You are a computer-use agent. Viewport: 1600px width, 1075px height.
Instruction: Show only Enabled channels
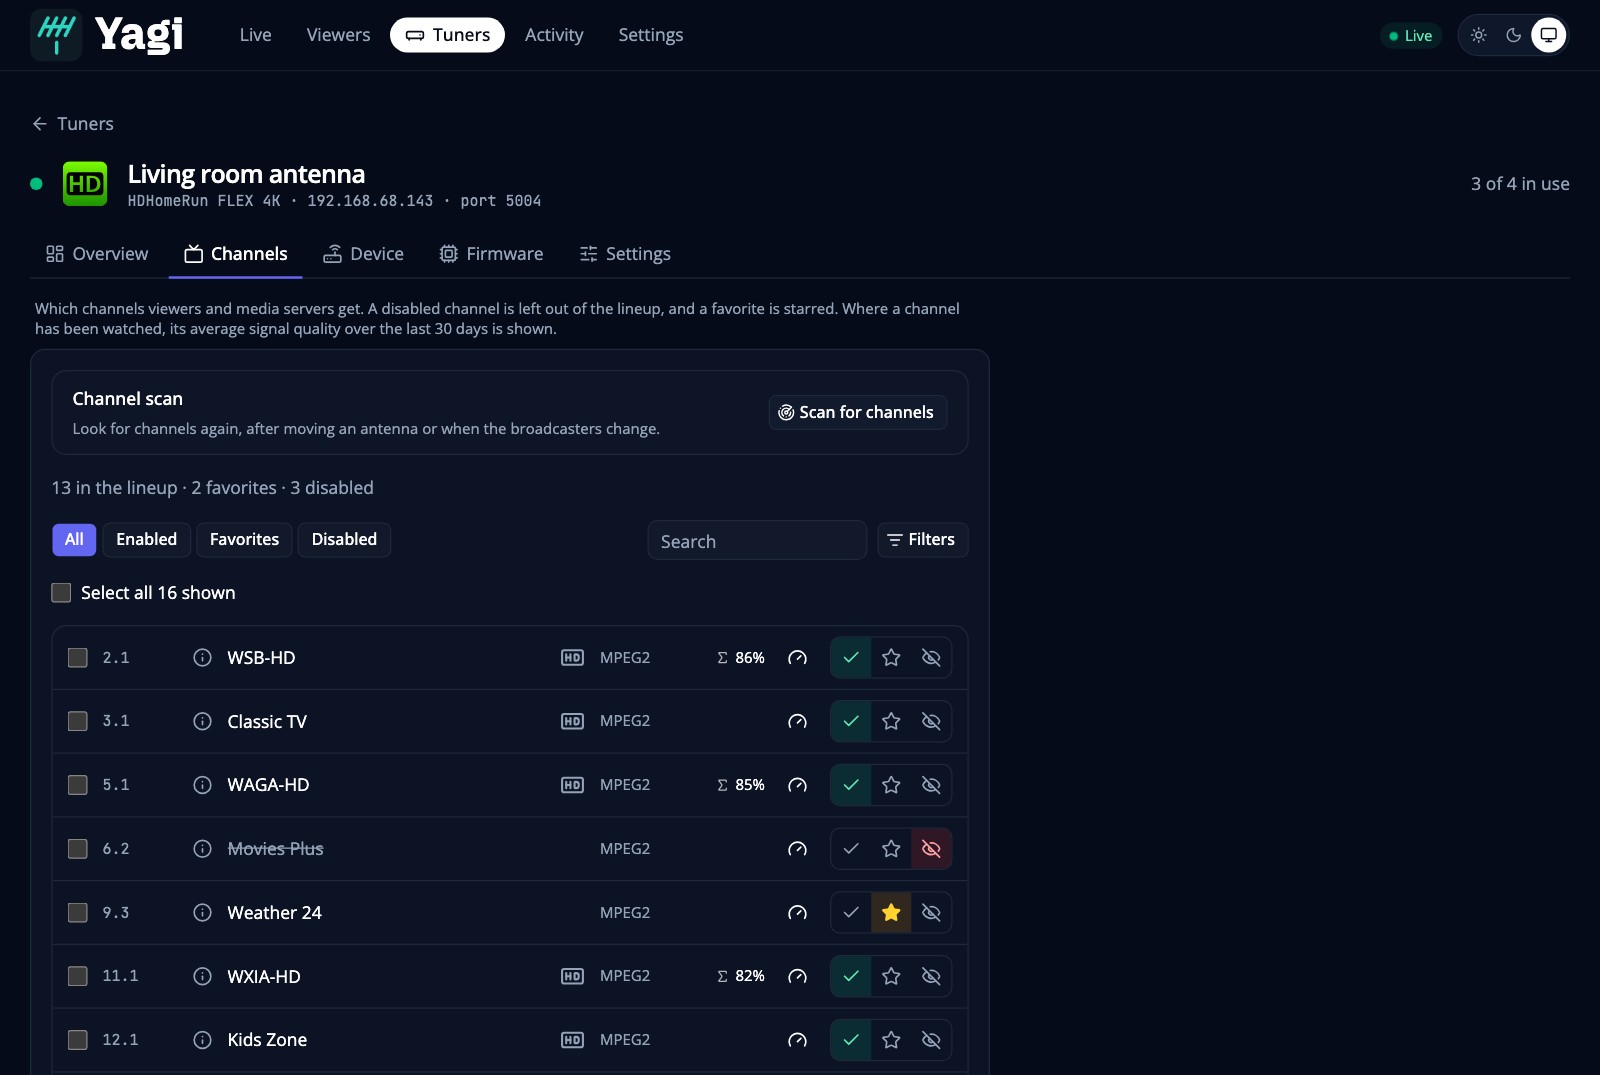point(146,540)
